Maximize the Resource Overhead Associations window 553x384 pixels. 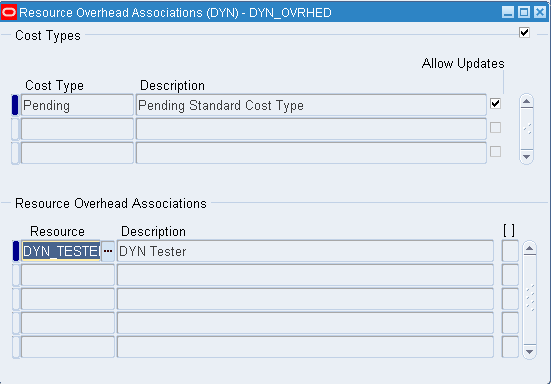pos(524,12)
